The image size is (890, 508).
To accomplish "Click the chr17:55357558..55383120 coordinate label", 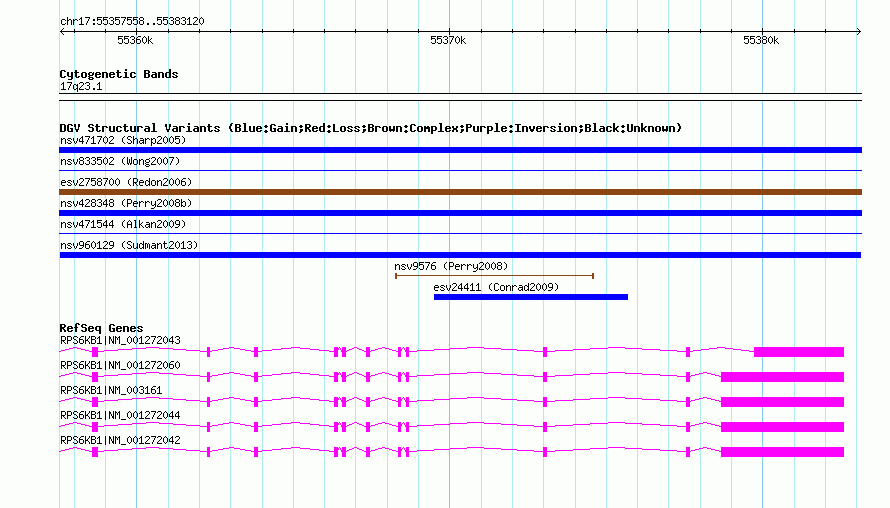I will (132, 22).
